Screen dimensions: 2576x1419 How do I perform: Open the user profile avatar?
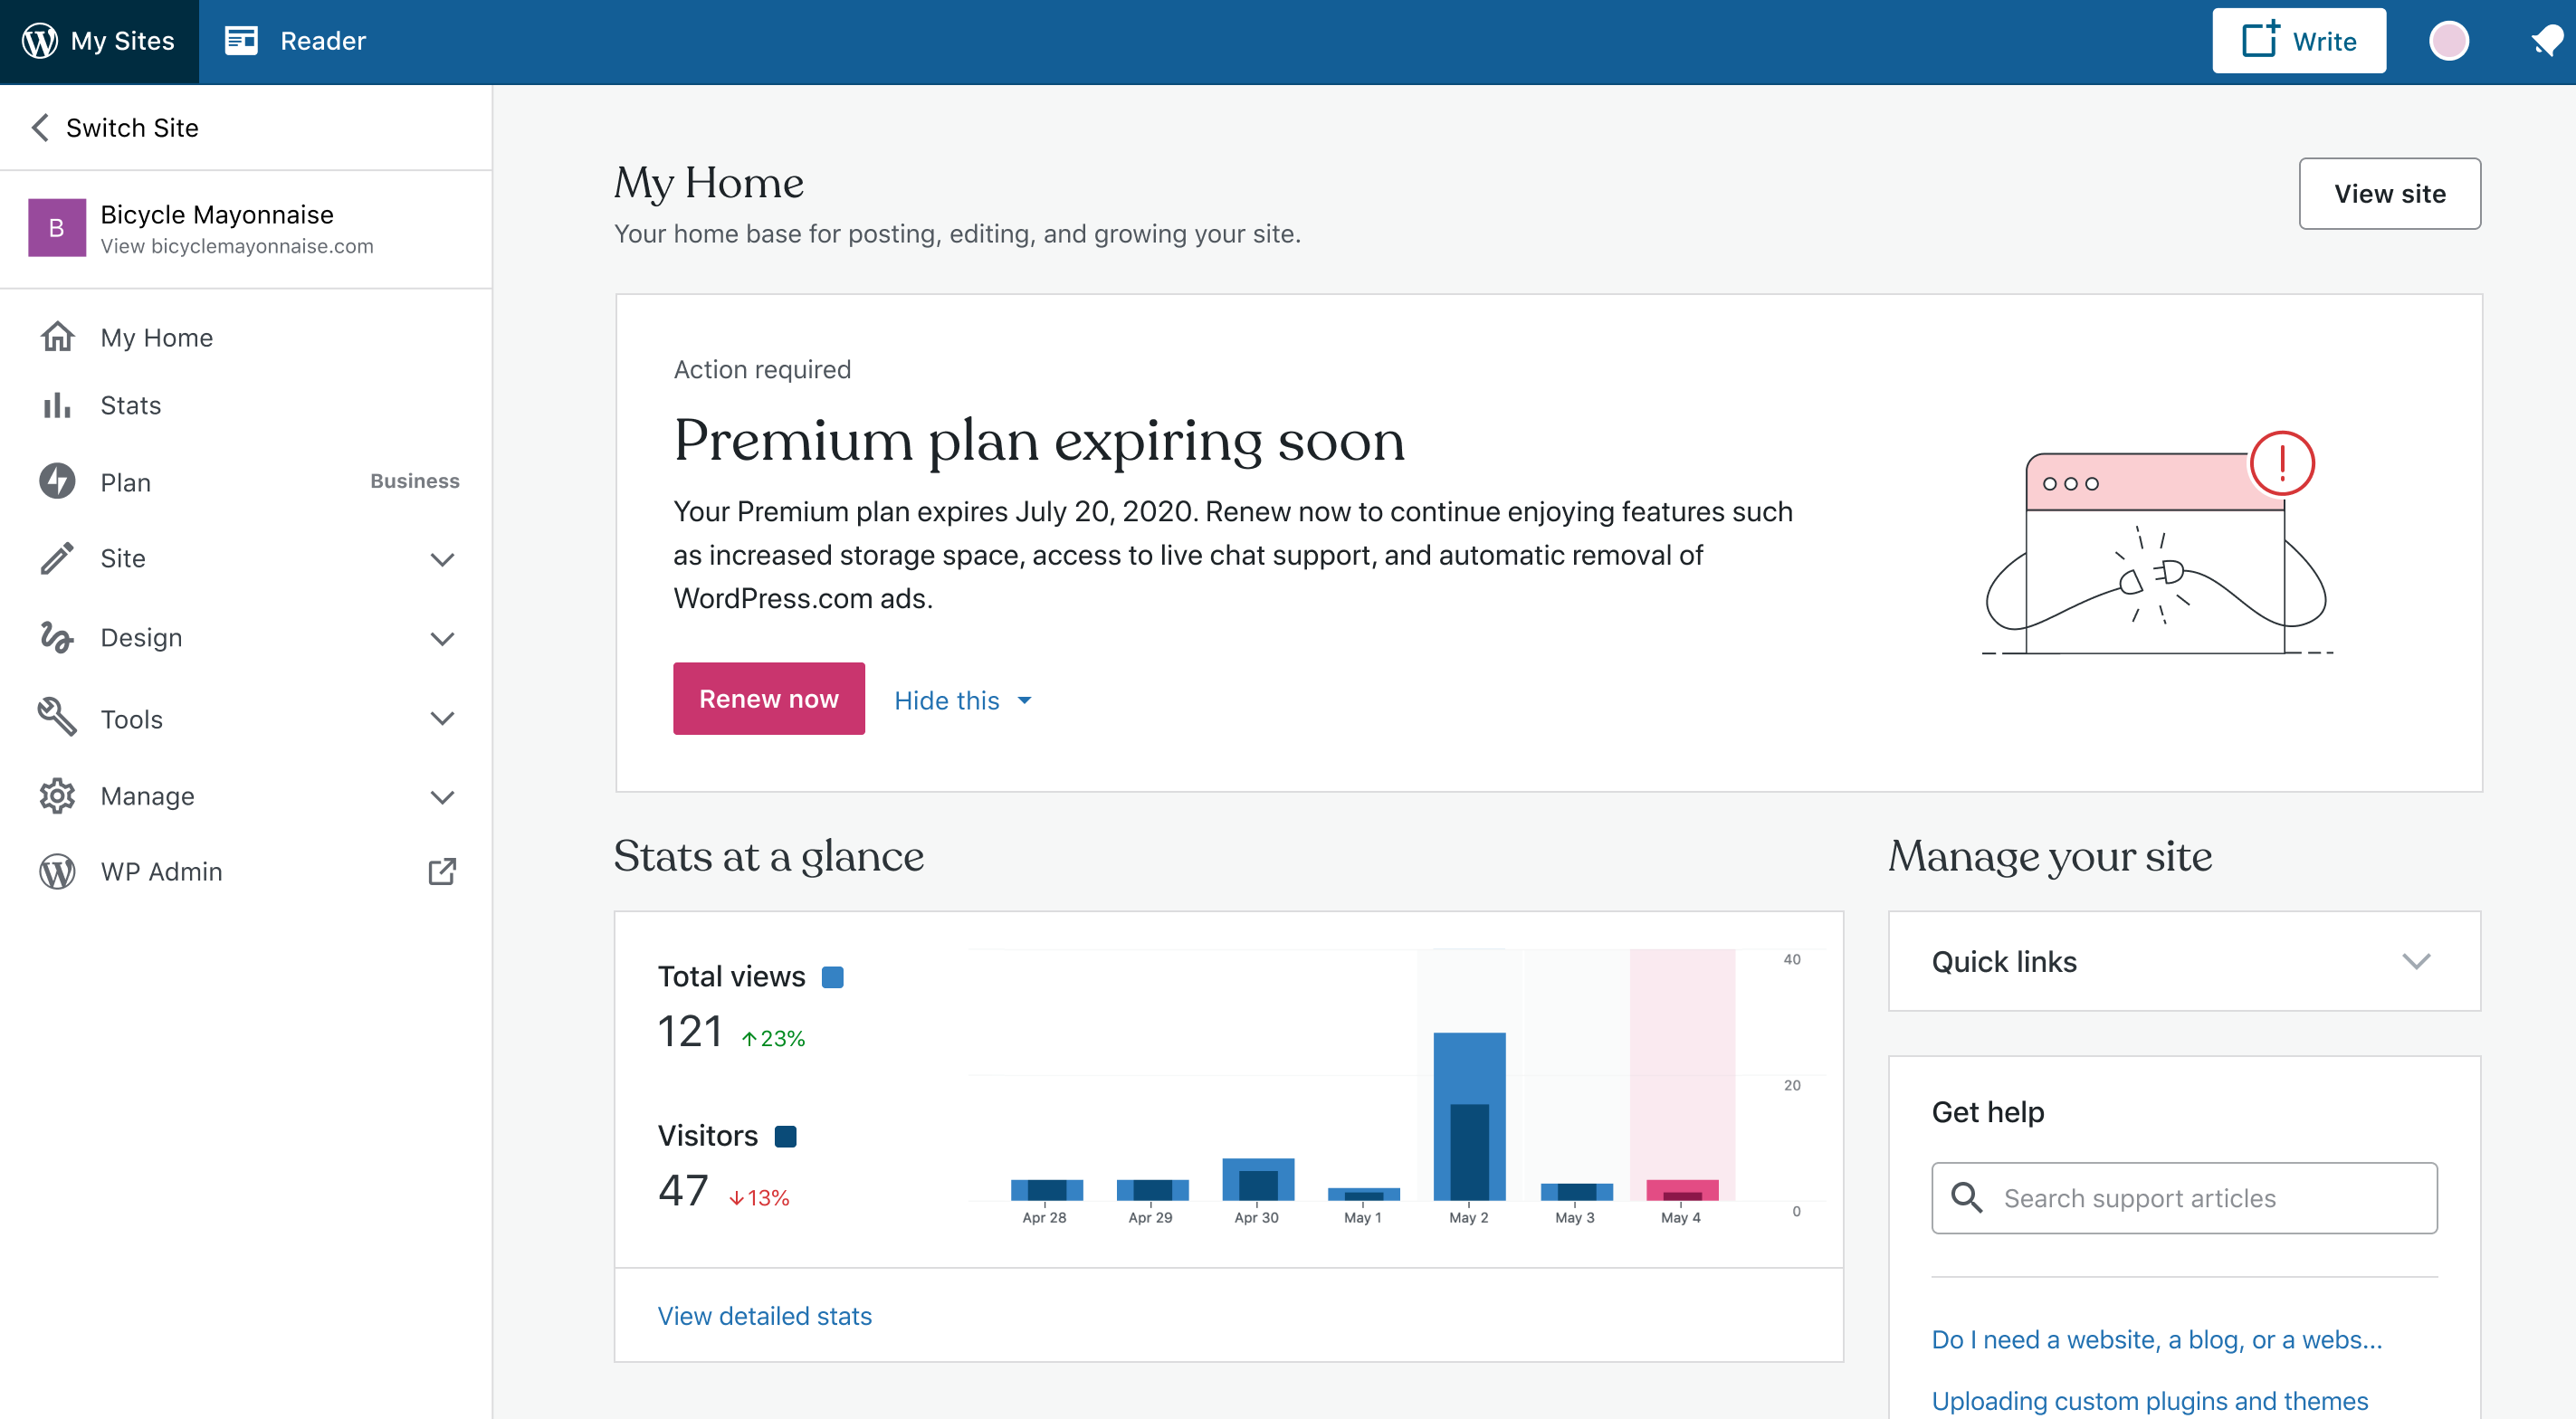[2448, 41]
